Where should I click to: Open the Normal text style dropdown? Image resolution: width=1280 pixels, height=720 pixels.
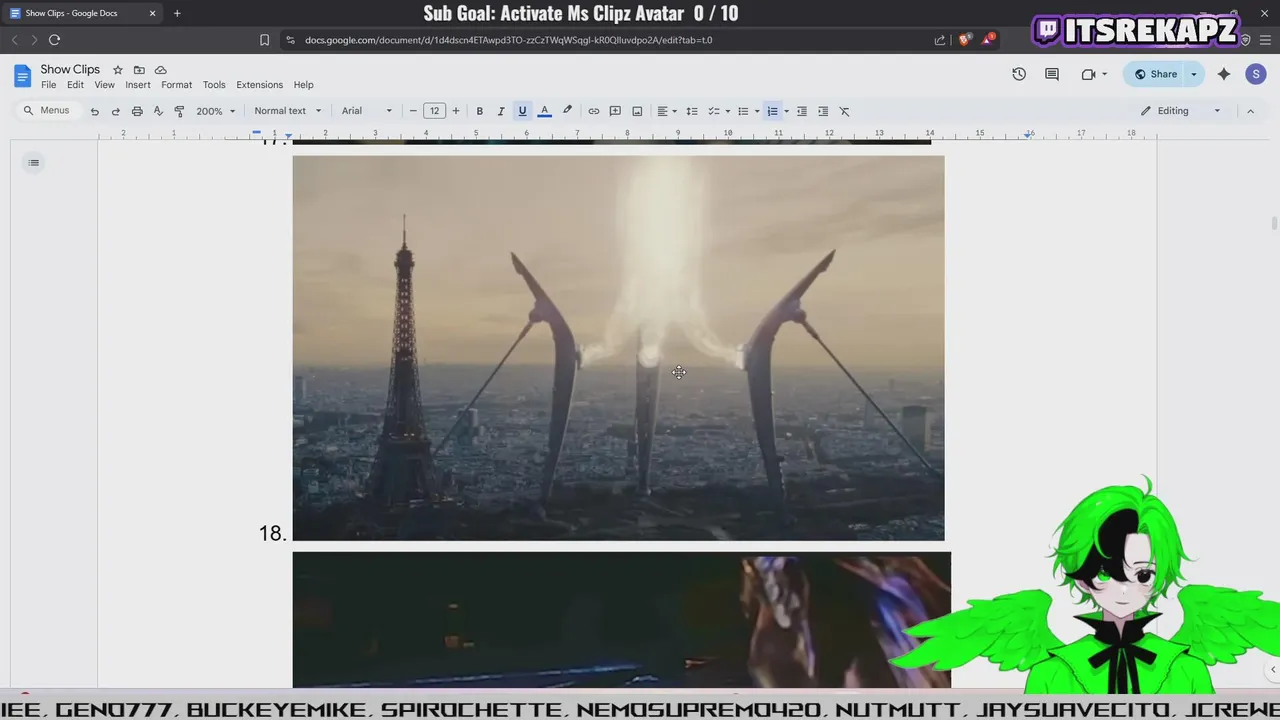[288, 111]
